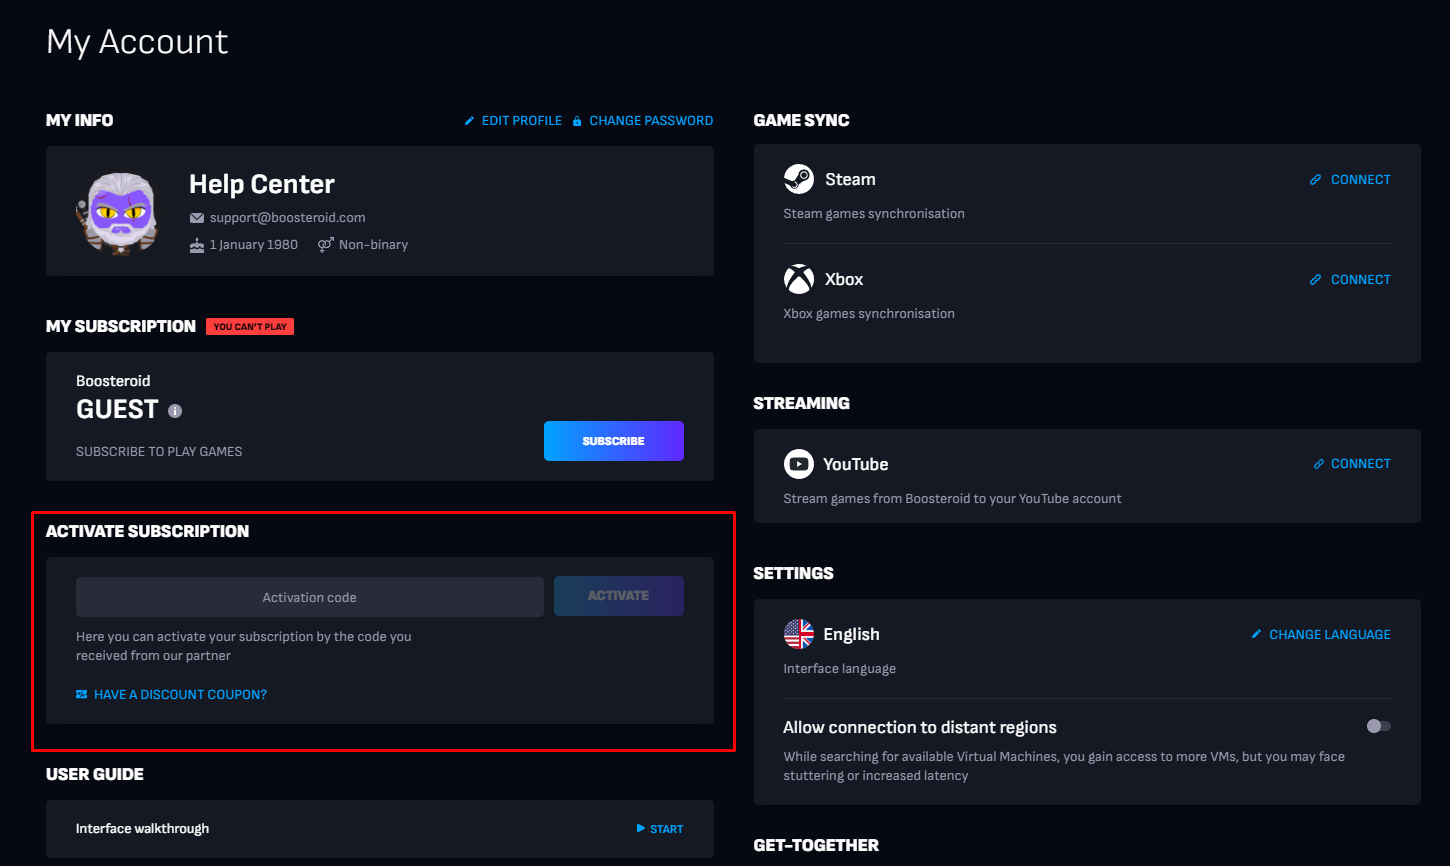Viewport: 1450px width, 866px height.
Task: Click the Steam logo icon
Action: (x=798, y=179)
